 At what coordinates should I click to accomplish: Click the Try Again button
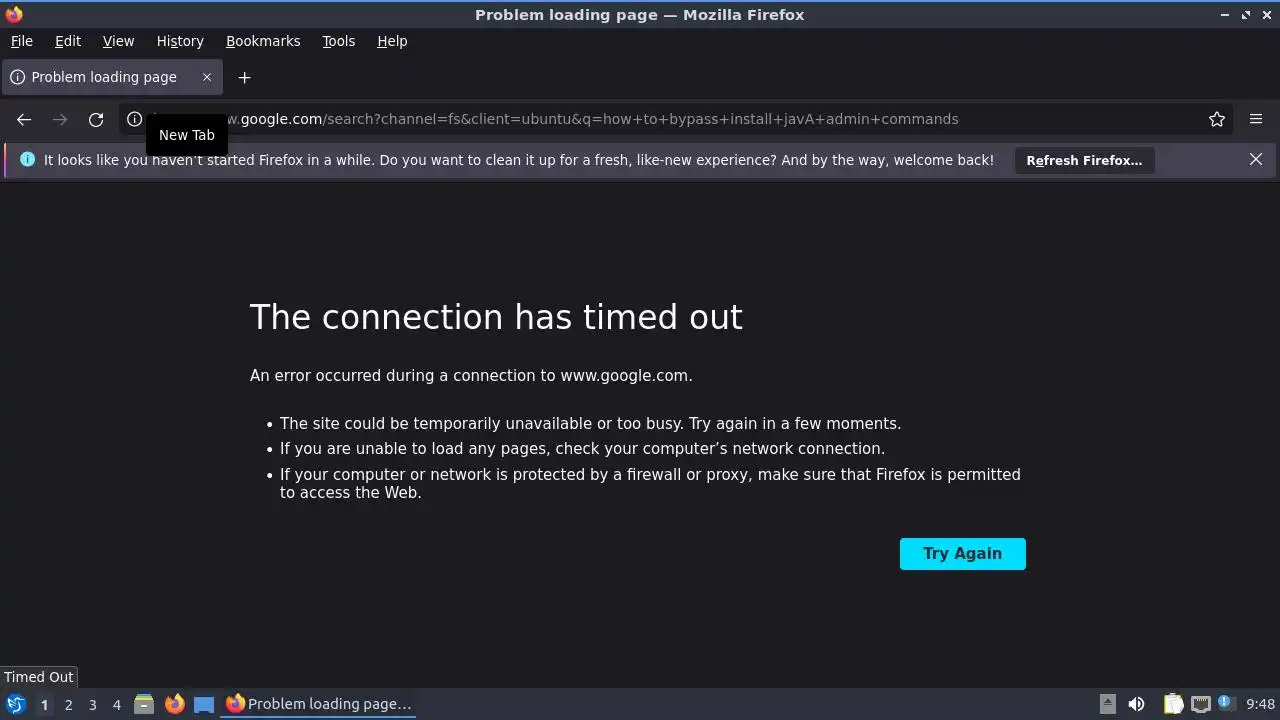tap(962, 554)
